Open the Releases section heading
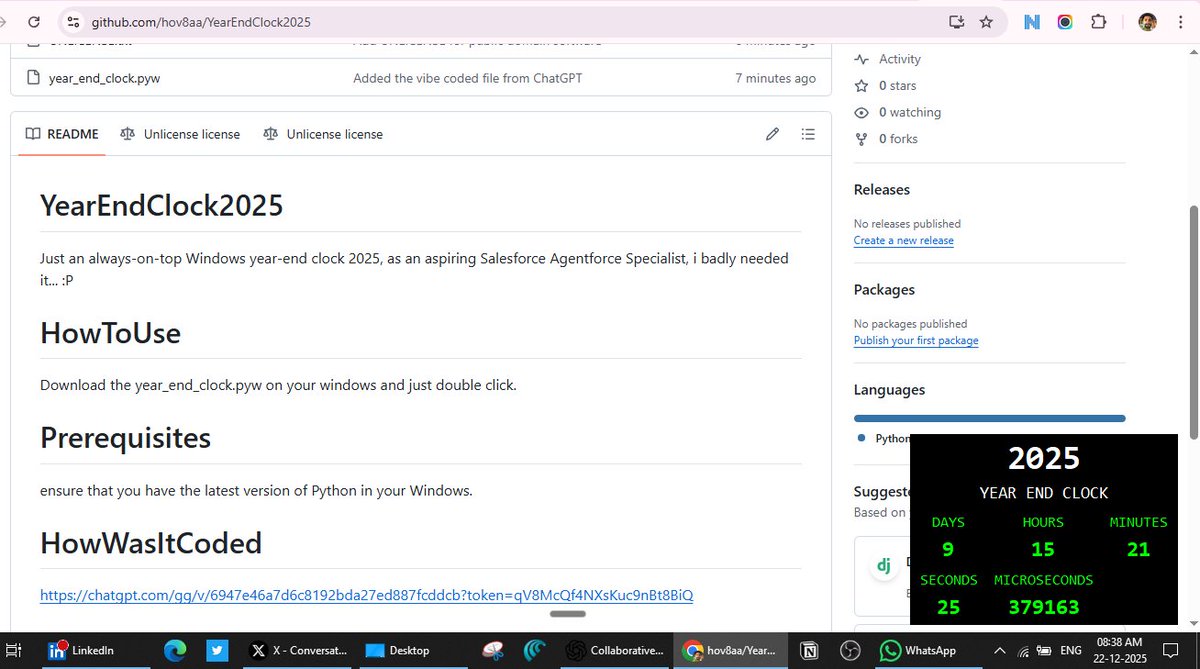The image size is (1200, 669). click(882, 189)
